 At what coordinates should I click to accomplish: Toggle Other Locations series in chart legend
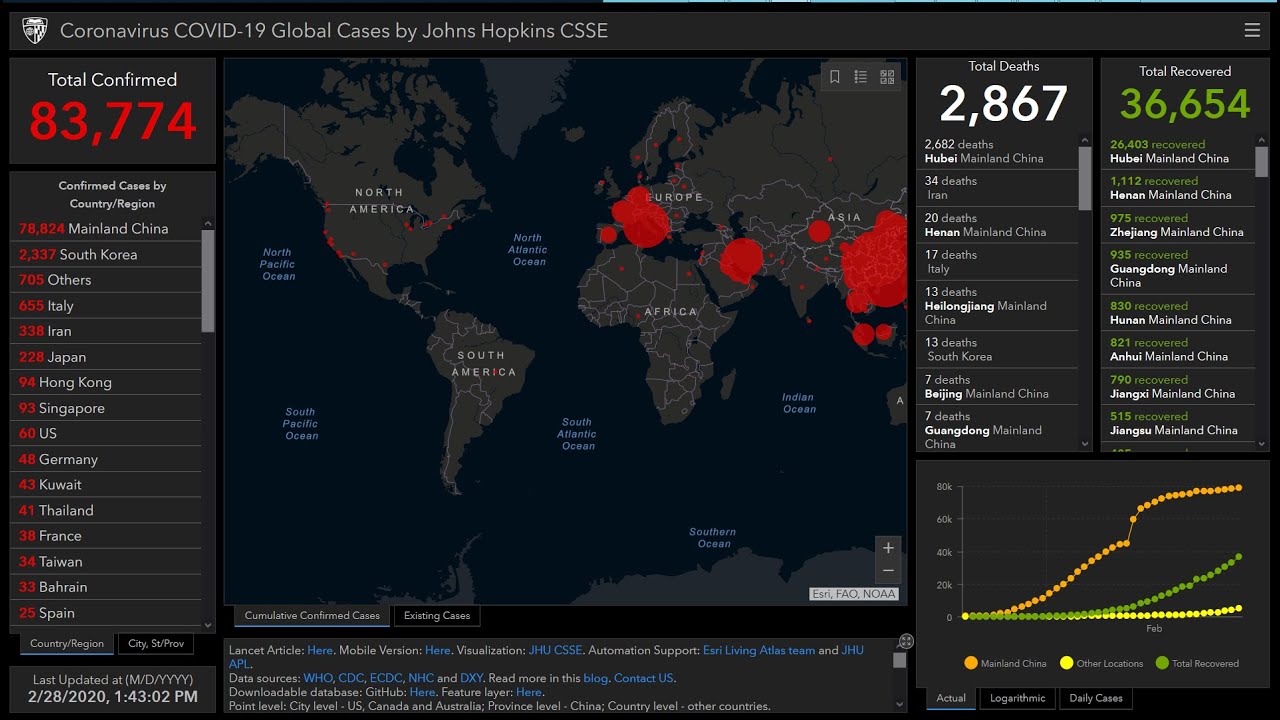(1101, 663)
